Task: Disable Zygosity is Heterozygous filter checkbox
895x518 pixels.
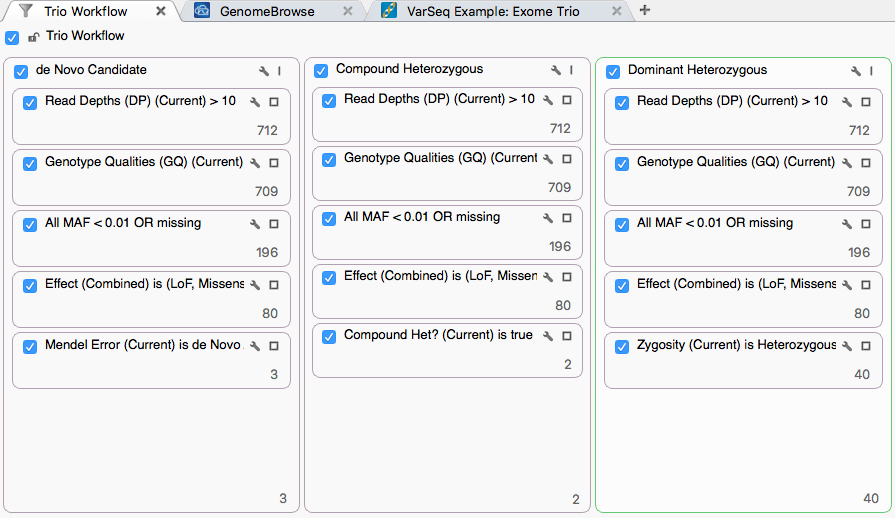Action: (x=622, y=346)
